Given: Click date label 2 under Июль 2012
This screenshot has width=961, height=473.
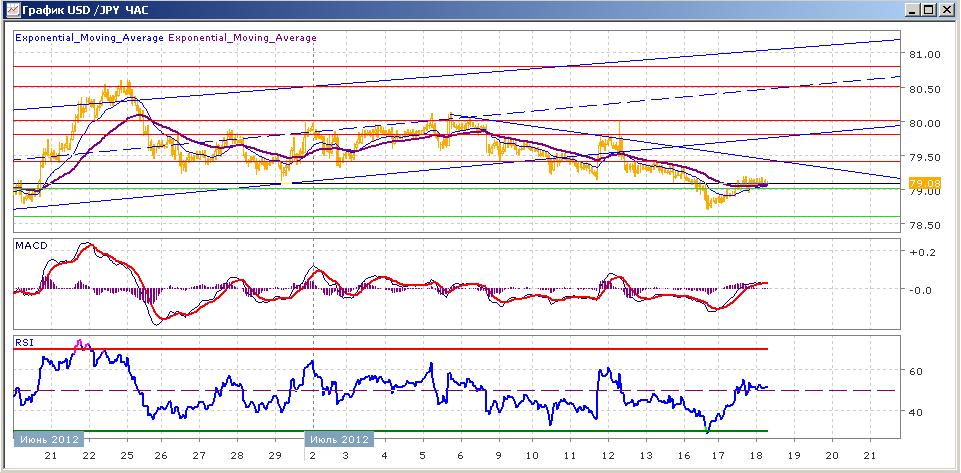Looking at the screenshot, I should [313, 456].
